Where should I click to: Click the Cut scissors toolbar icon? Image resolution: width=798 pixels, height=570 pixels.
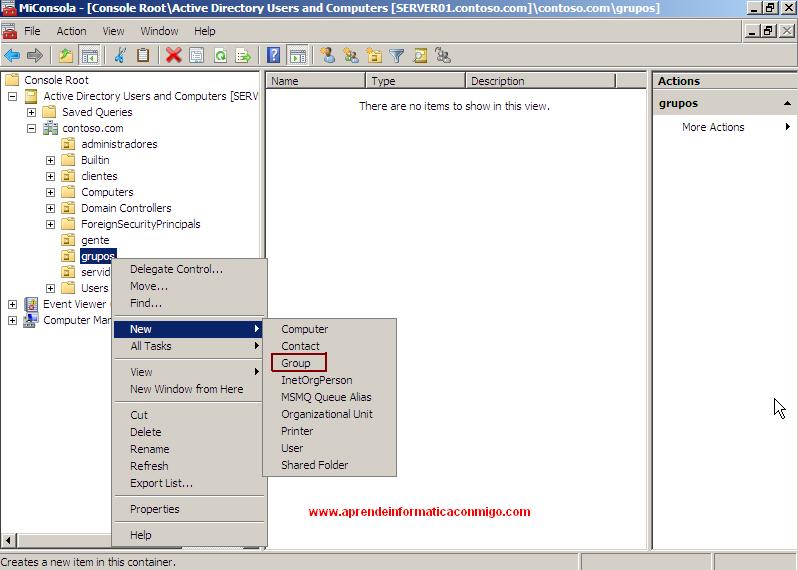pos(121,56)
